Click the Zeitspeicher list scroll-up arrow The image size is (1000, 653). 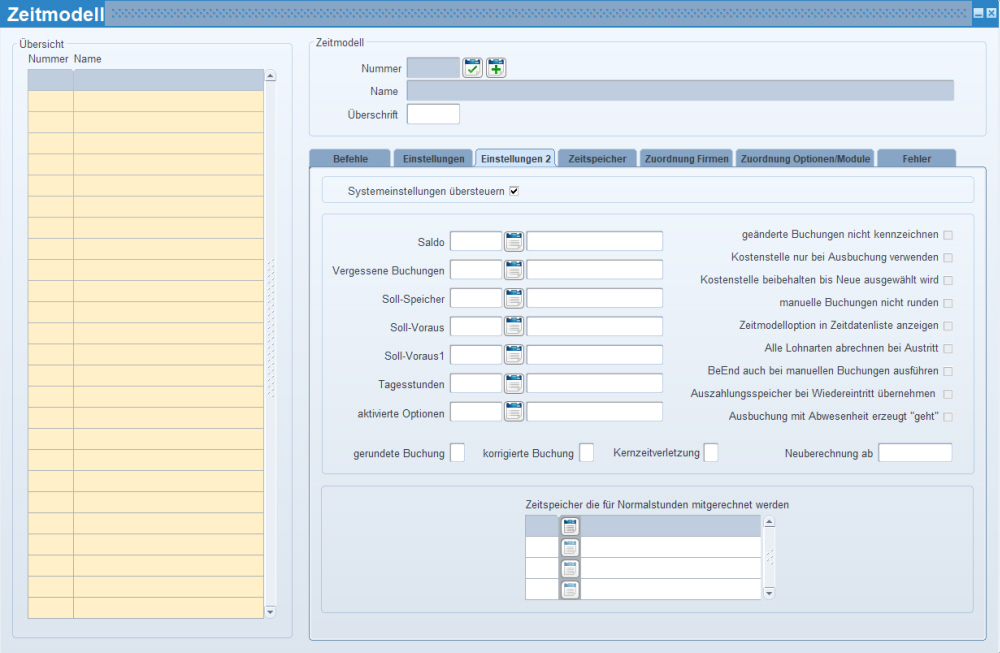pyautogui.click(x=769, y=522)
